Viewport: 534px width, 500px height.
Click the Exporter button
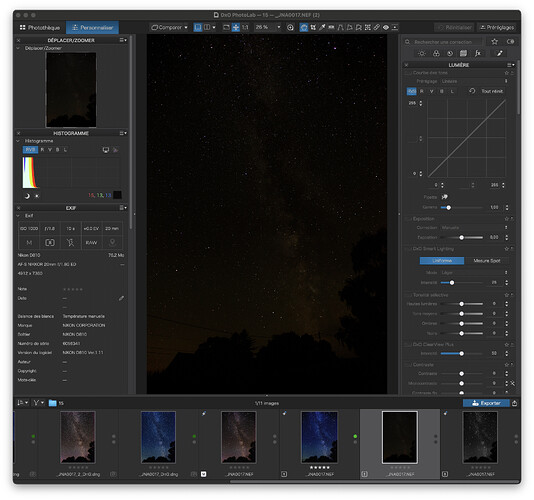pyautogui.click(x=486, y=403)
